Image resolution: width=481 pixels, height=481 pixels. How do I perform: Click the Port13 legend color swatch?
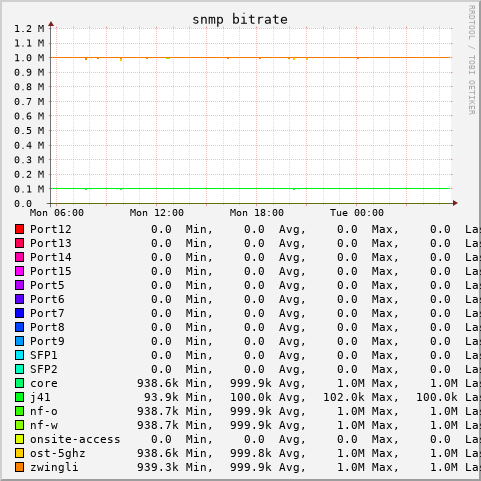tap(20, 243)
